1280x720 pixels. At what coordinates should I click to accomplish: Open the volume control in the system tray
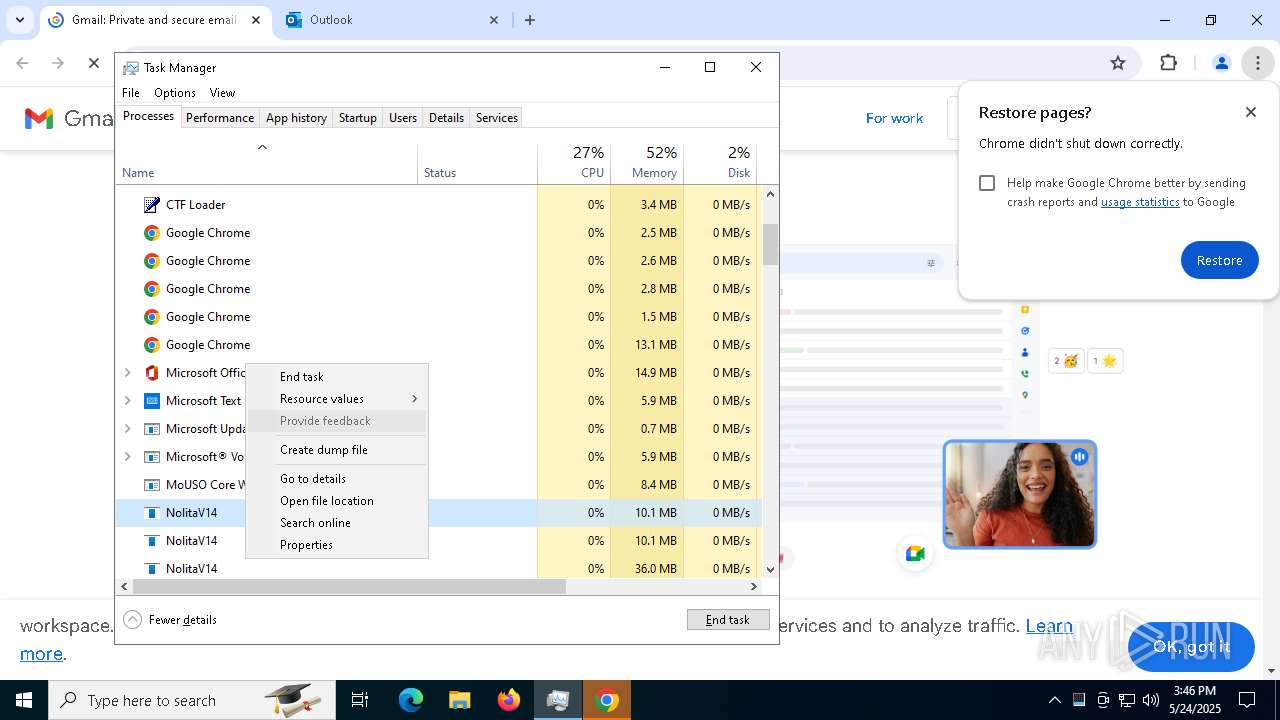(x=1151, y=700)
